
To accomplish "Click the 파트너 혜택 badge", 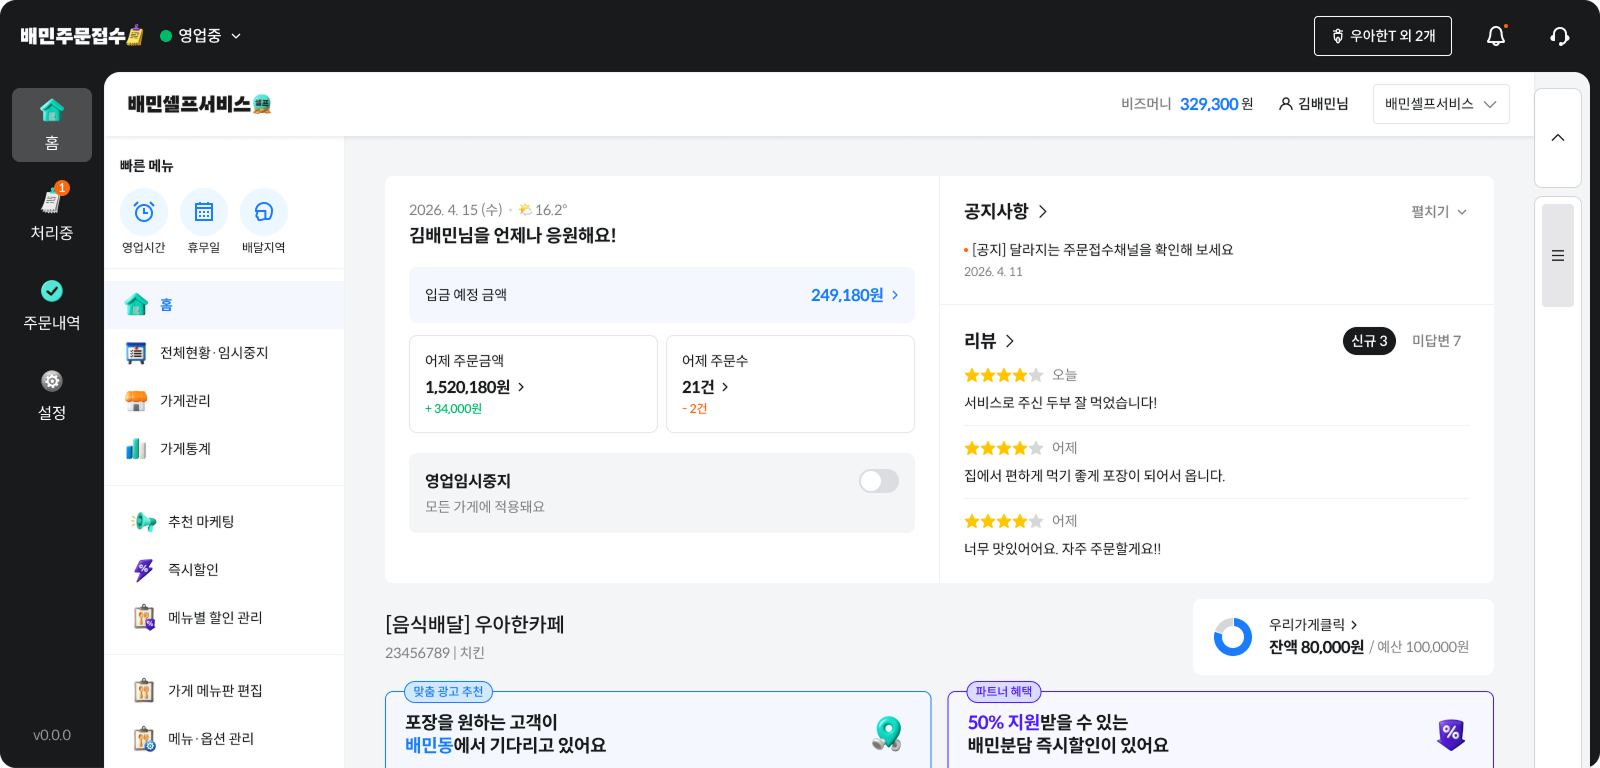I will (1004, 692).
